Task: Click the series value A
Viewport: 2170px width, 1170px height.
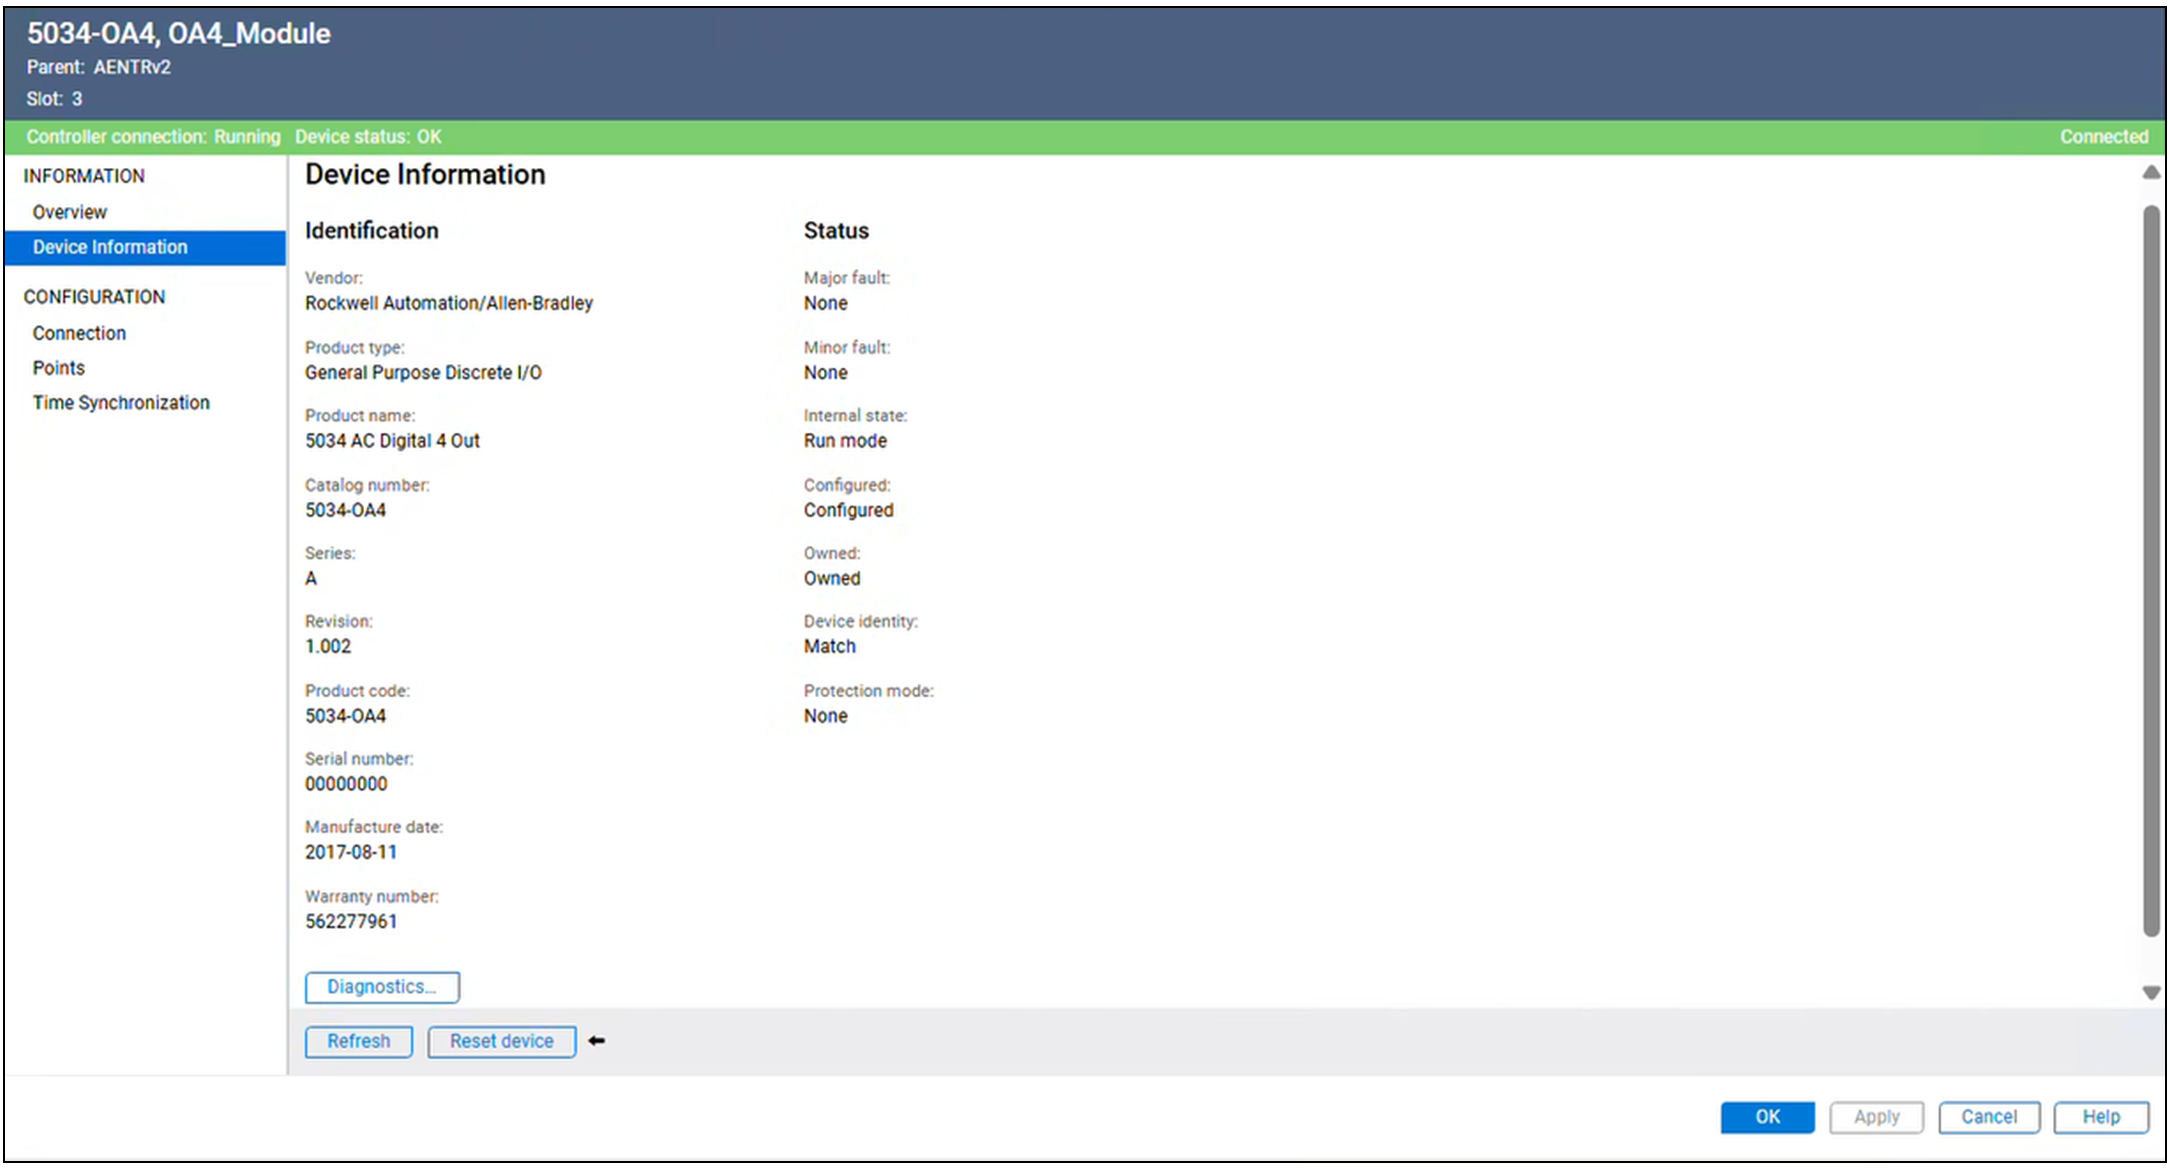Action: [311, 578]
